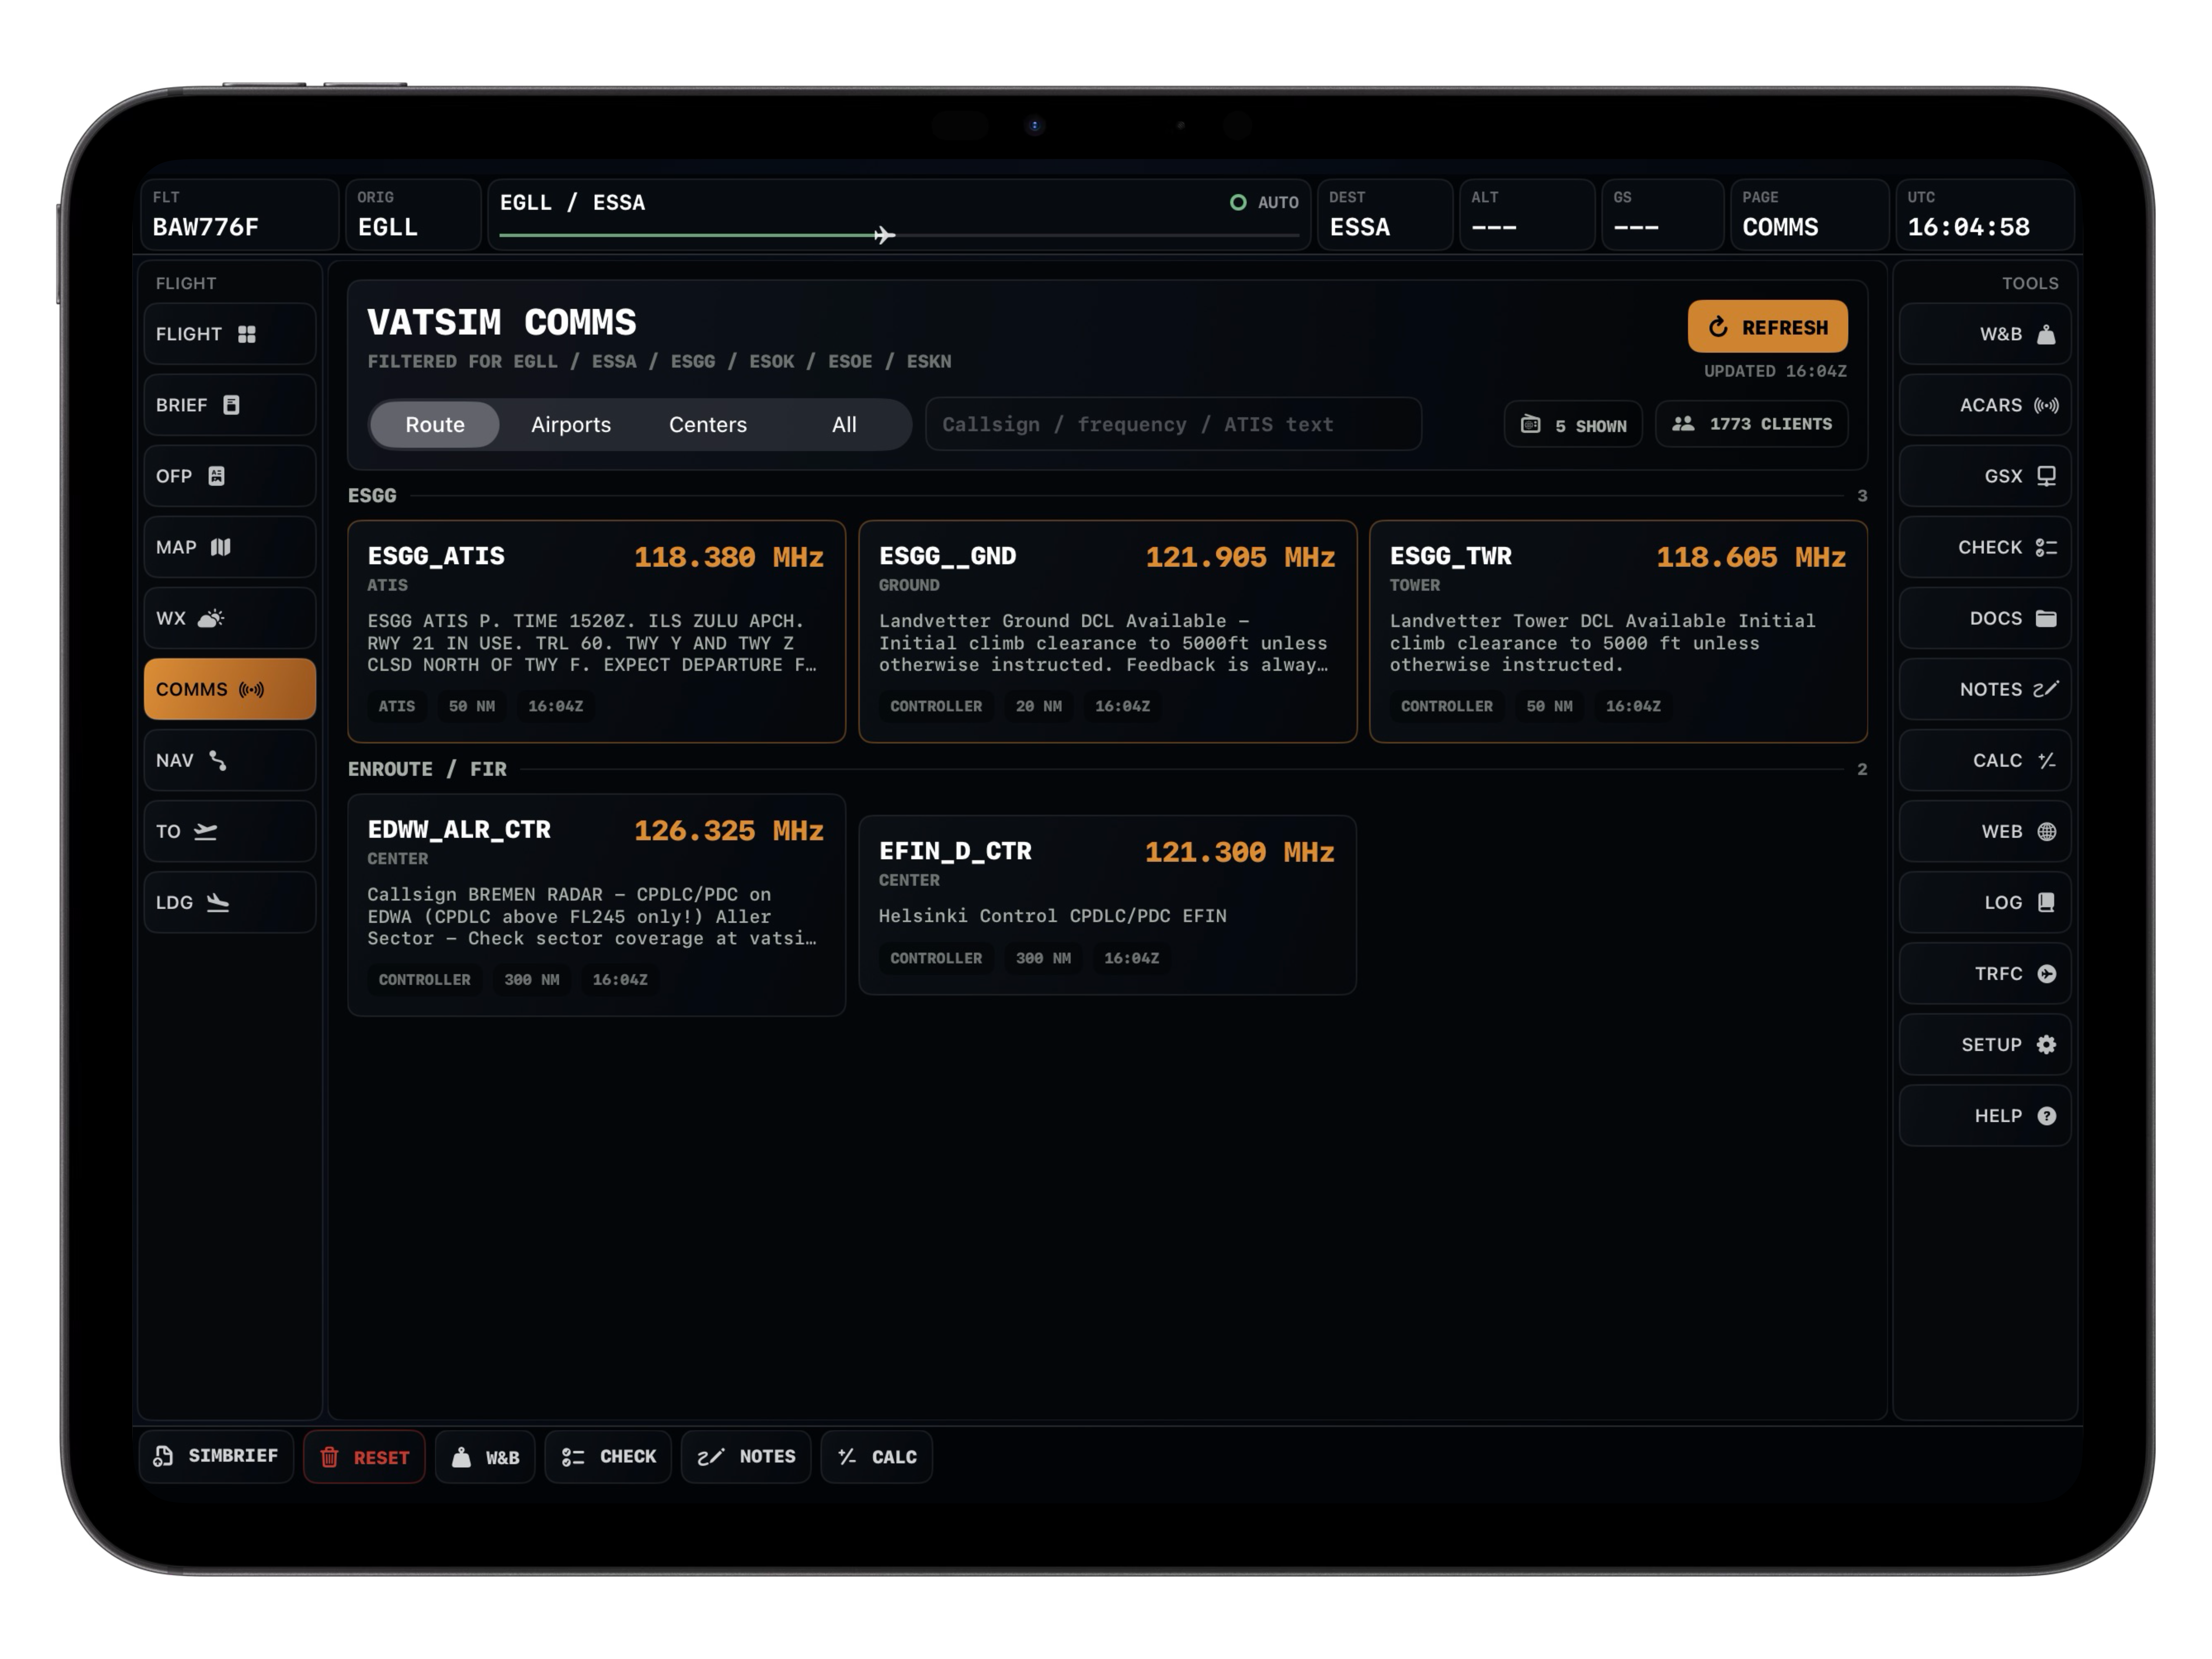Click the UPDATED 16:04Z label

click(x=1775, y=371)
